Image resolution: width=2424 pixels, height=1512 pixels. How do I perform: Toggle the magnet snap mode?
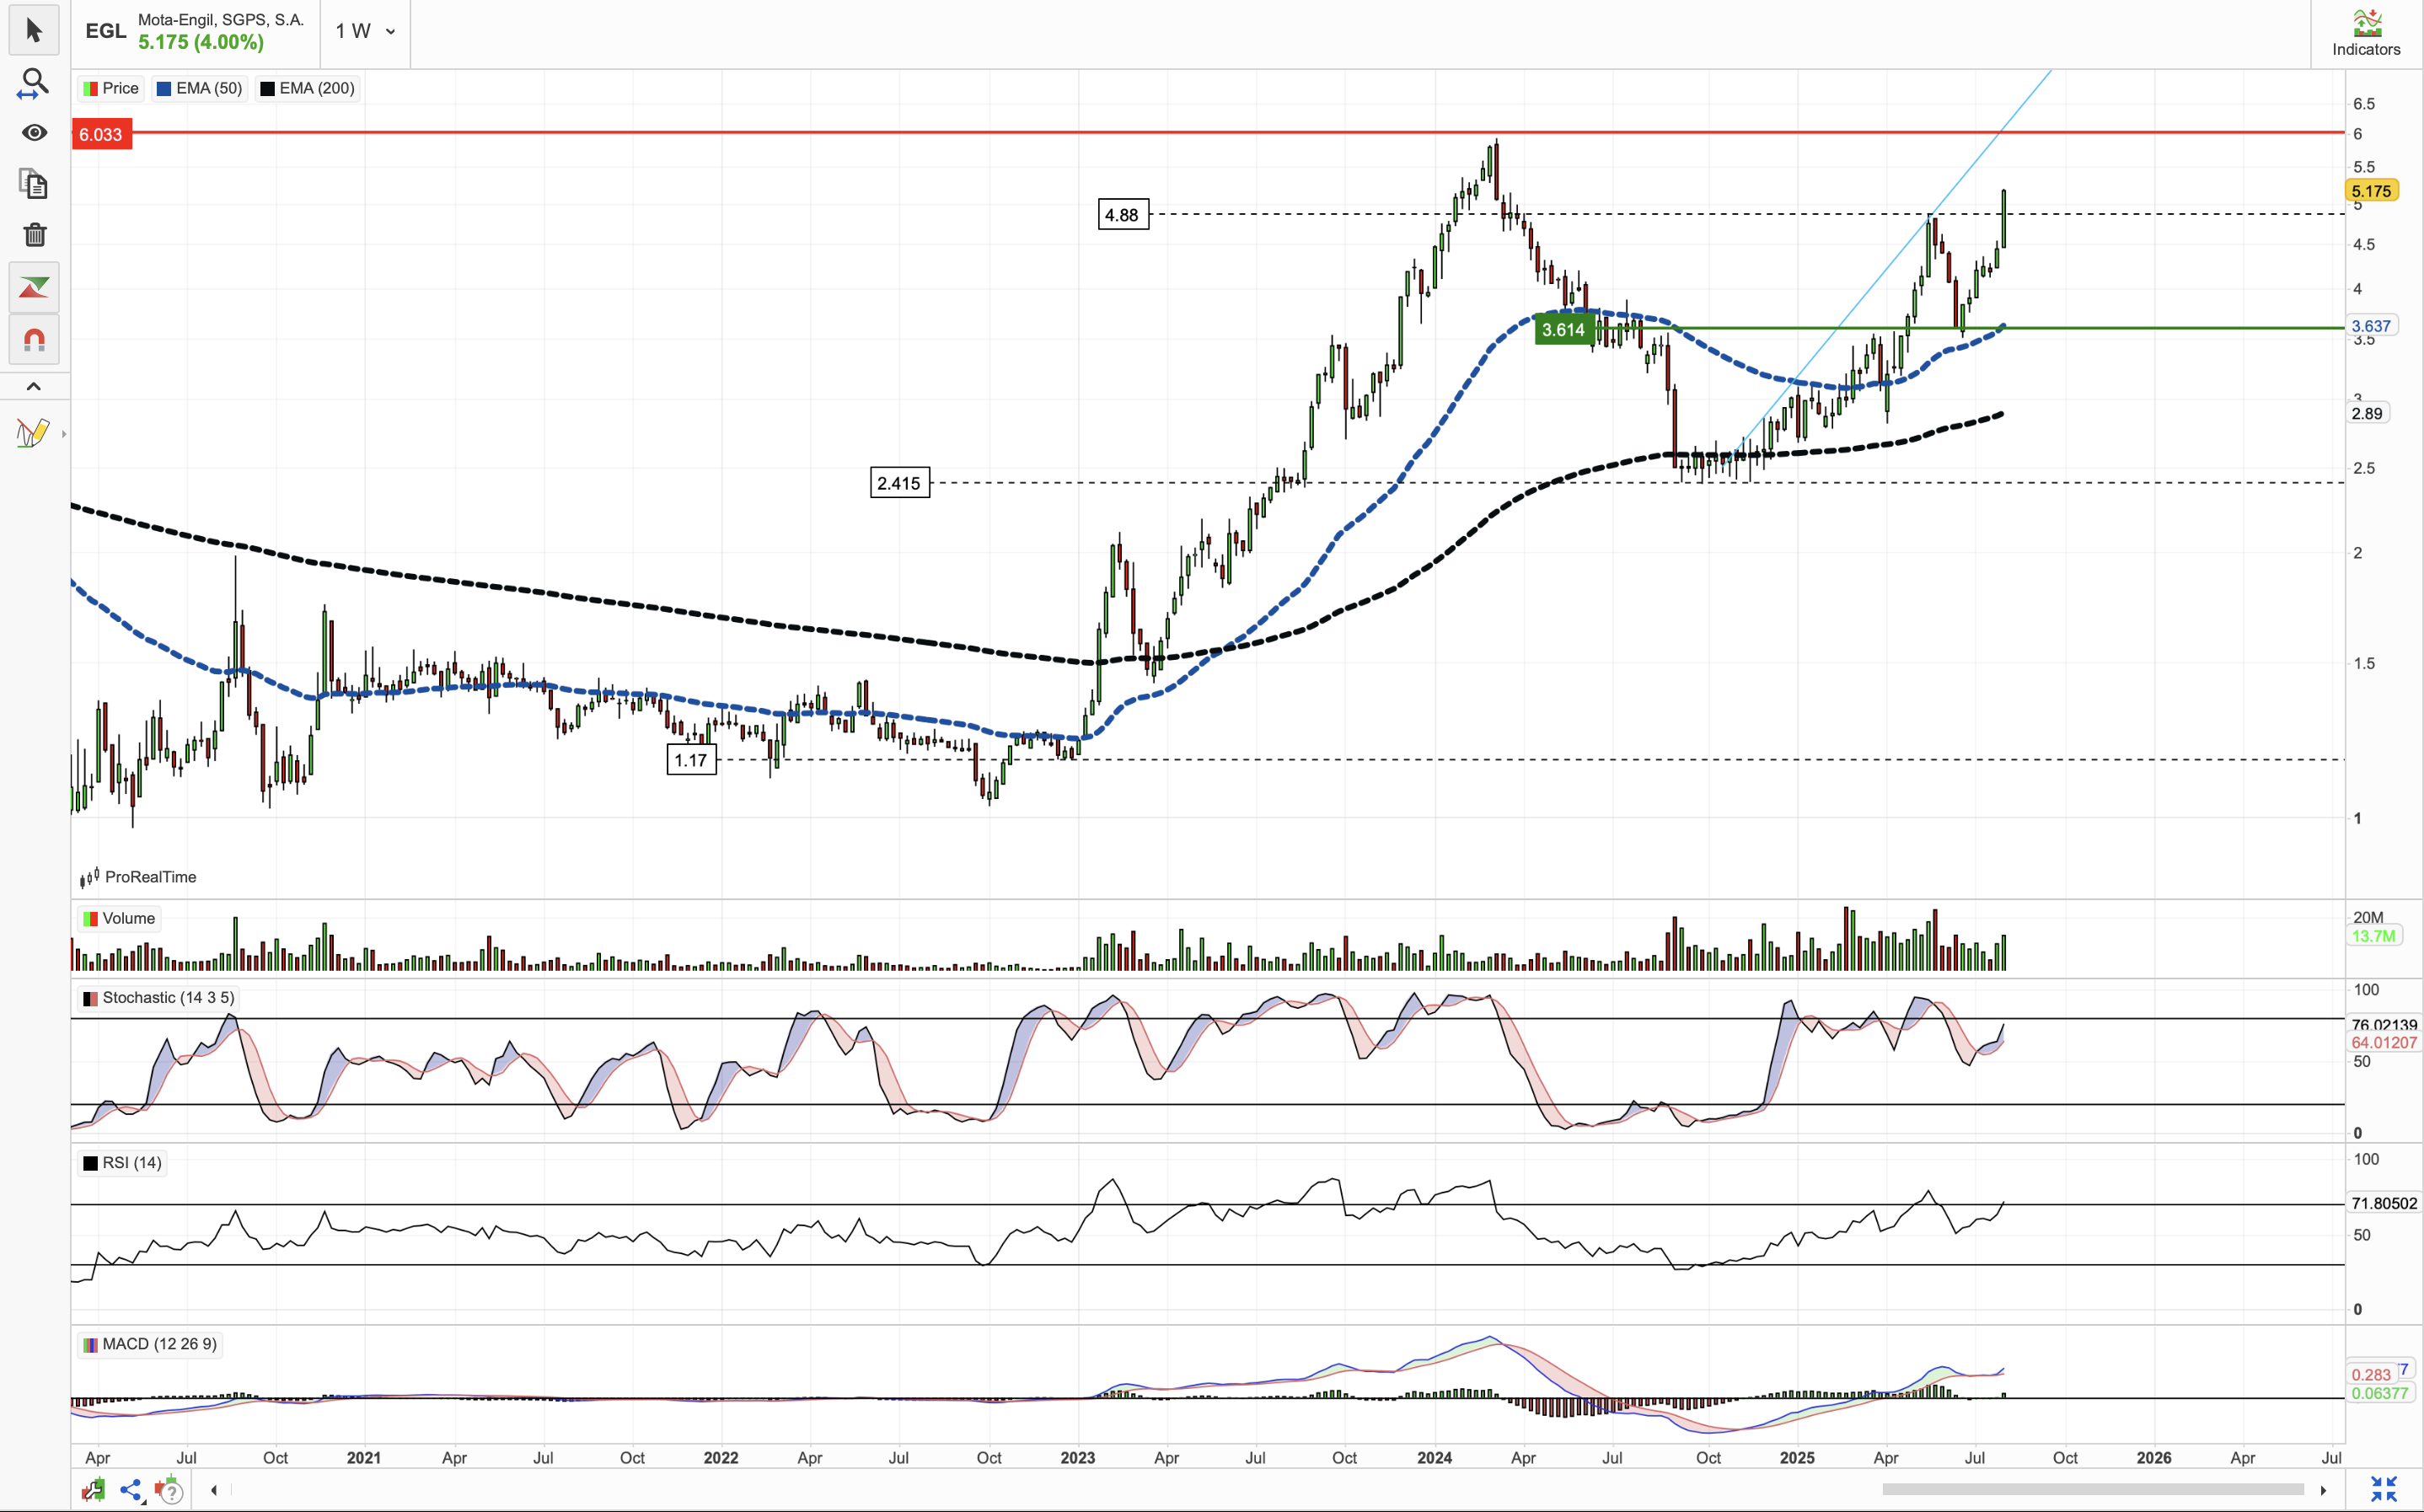tap(34, 340)
